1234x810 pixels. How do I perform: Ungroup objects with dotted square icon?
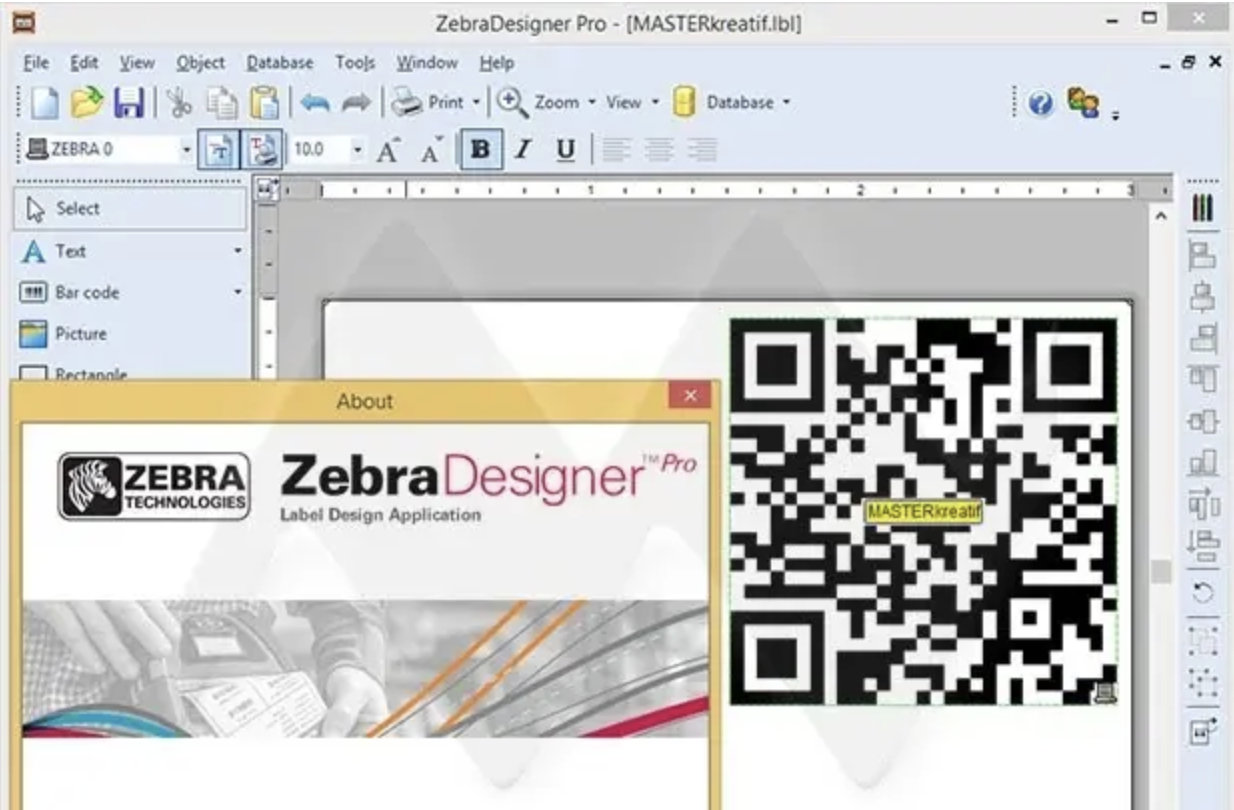coord(1203,682)
